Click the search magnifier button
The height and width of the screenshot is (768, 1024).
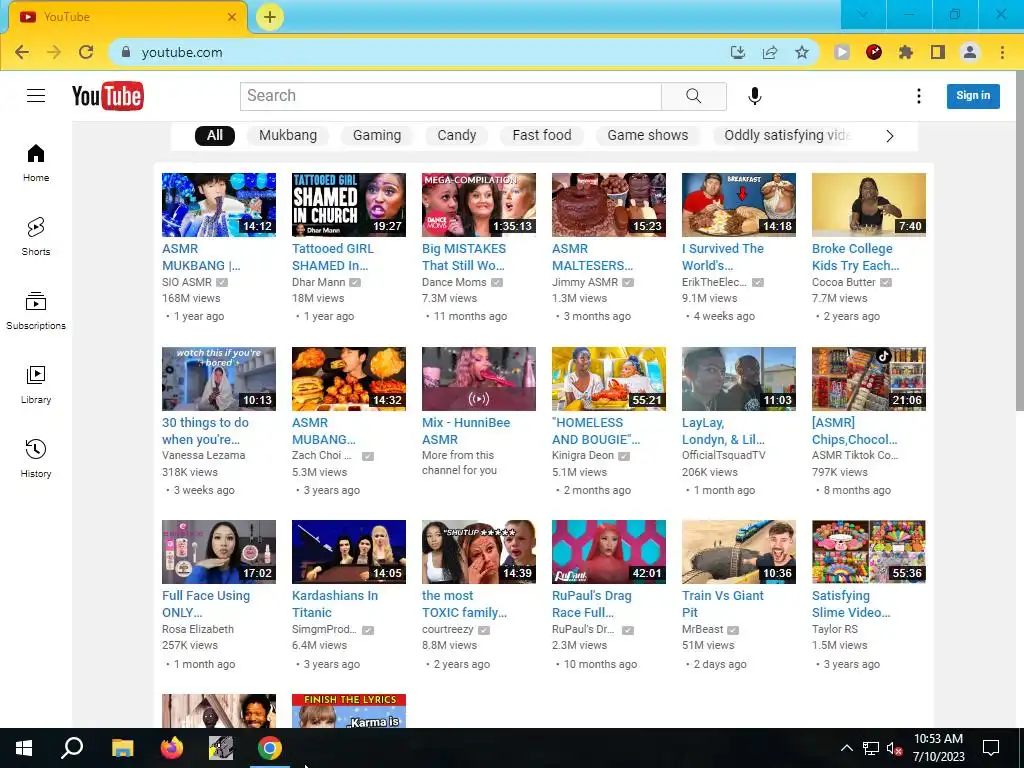pos(694,96)
